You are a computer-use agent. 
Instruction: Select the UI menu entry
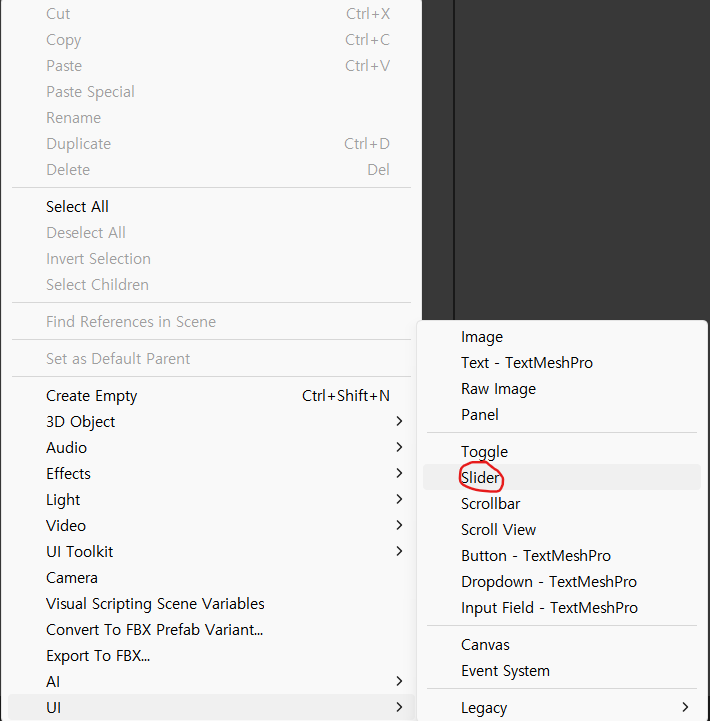click(211, 708)
